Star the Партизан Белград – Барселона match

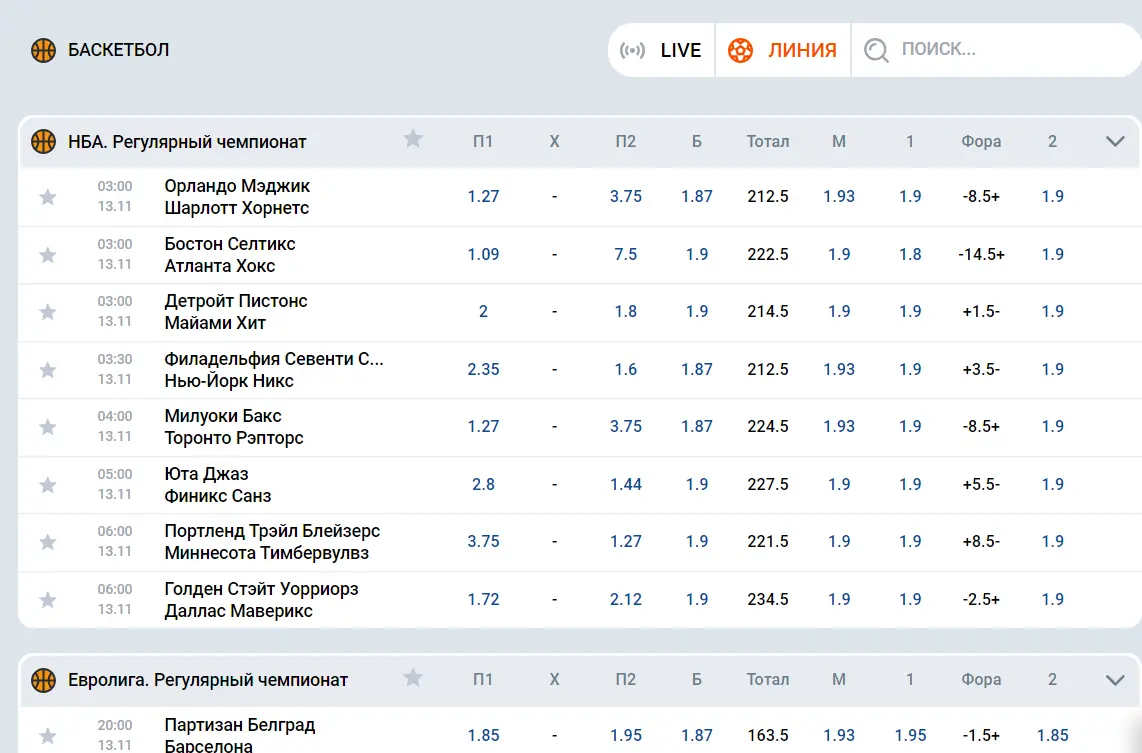point(47,736)
